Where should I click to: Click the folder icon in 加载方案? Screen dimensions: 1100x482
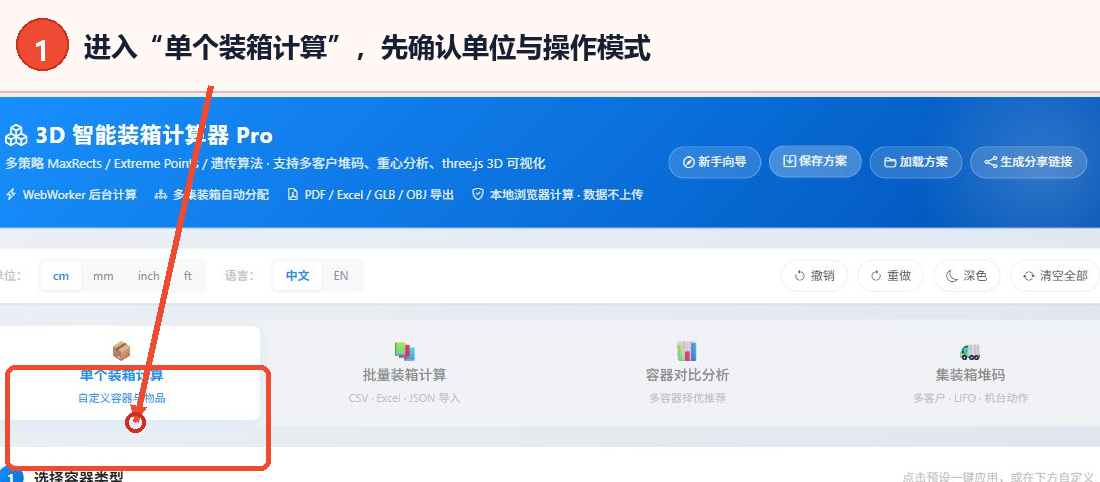(x=890, y=162)
